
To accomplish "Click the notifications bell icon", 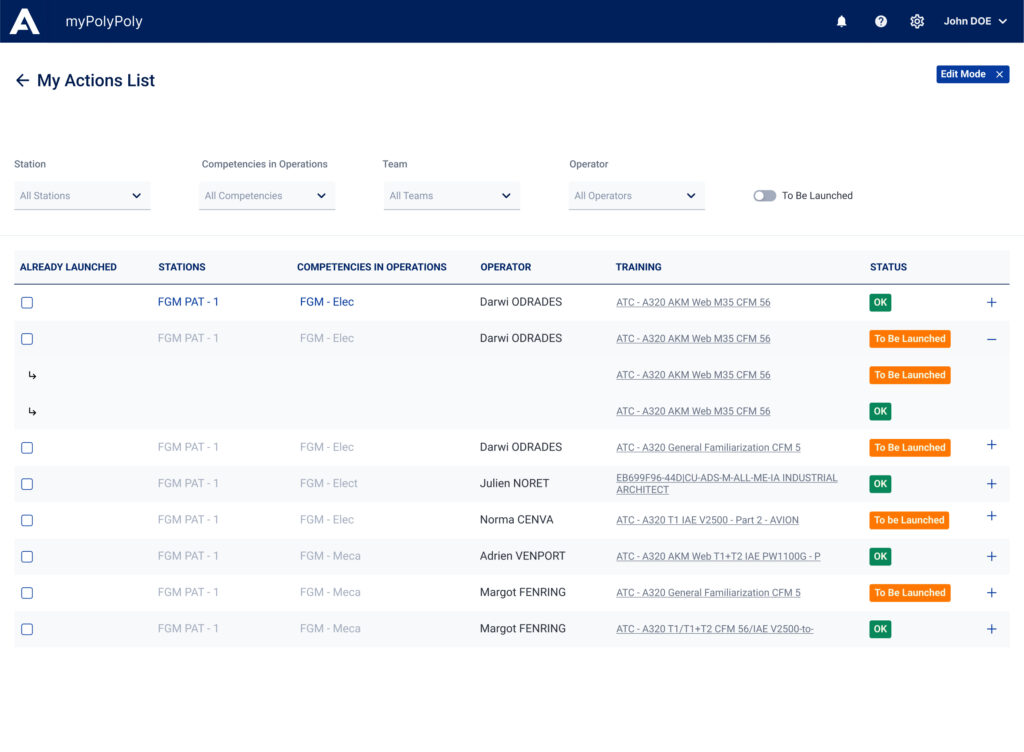I will pos(841,21).
